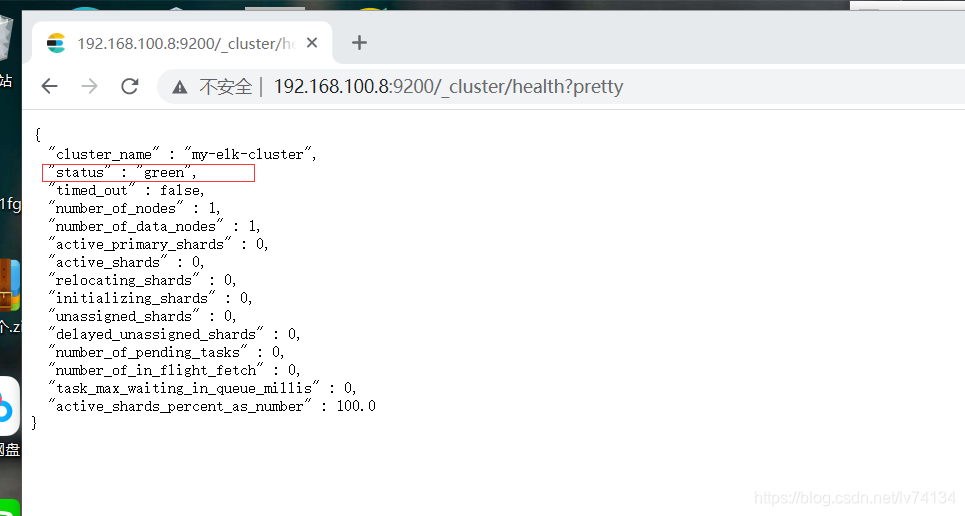Select the 192.168.100.8:9200/_cluster tab
Image resolution: width=965 pixels, height=516 pixels.
coord(182,42)
